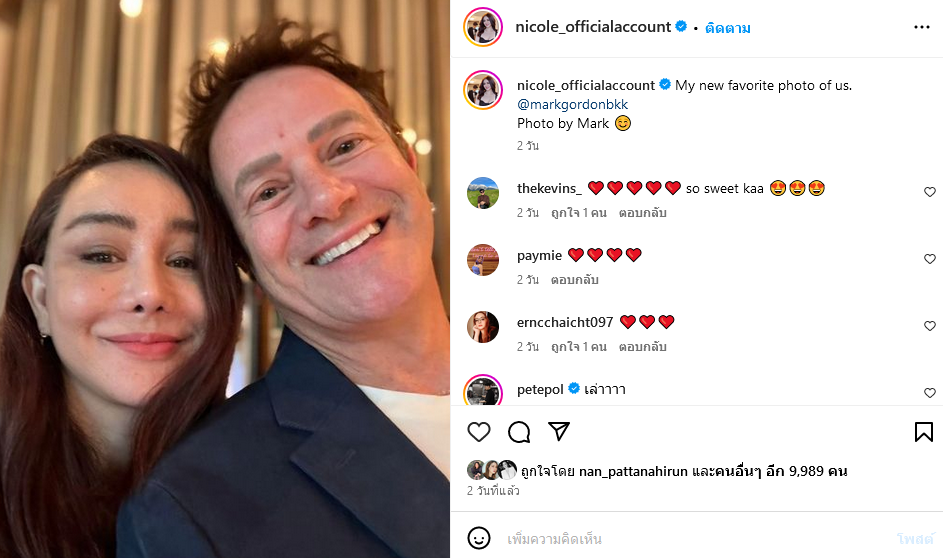Open thekevins_ profile avatar
943x558 pixels.
(483, 193)
